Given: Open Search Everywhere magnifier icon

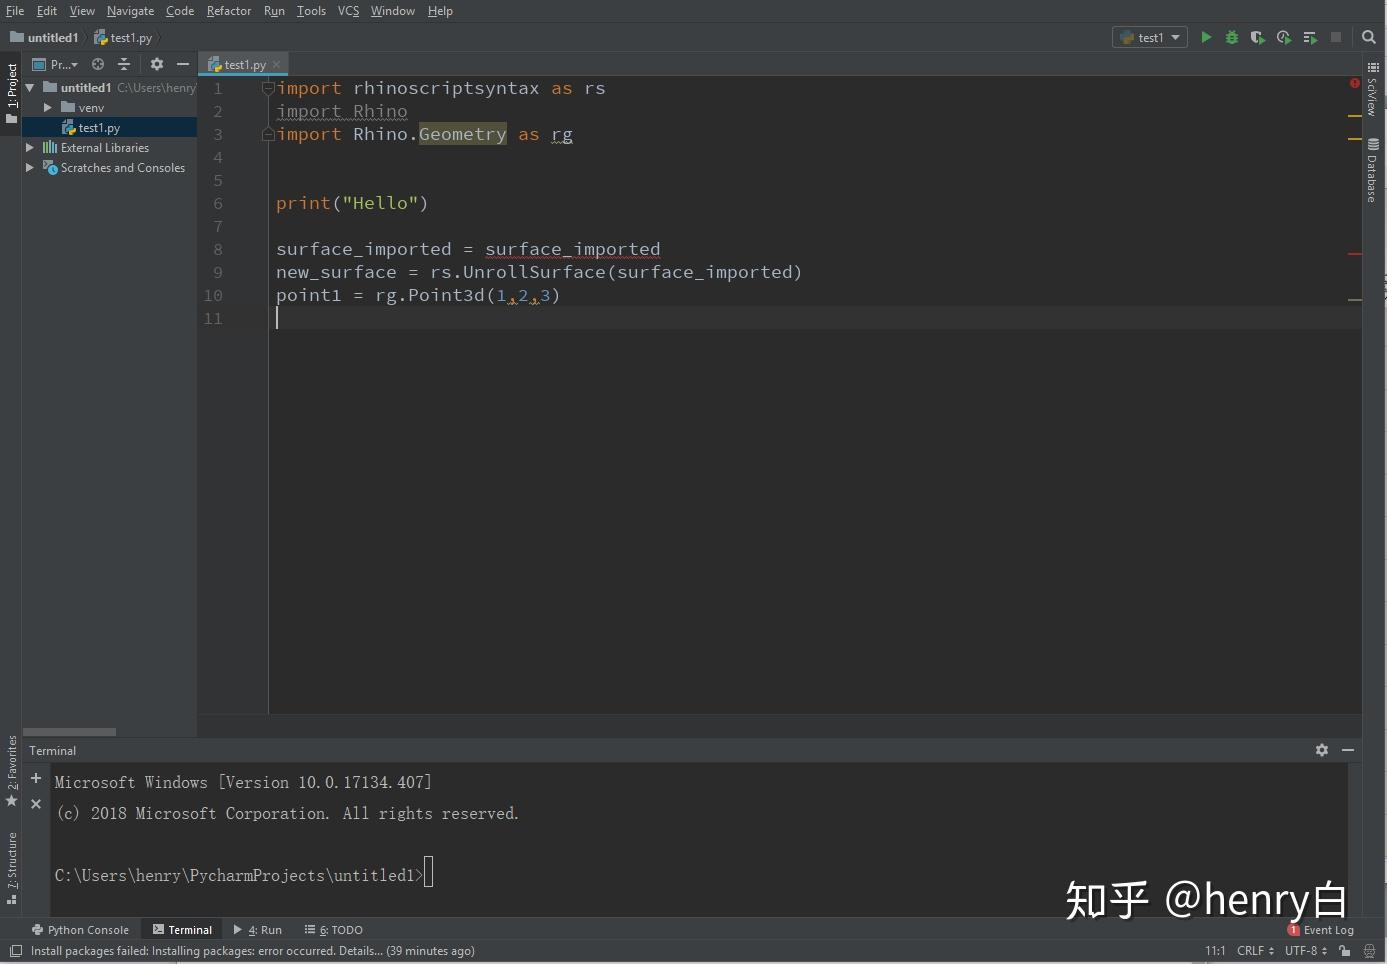Looking at the screenshot, I should 1369,37.
